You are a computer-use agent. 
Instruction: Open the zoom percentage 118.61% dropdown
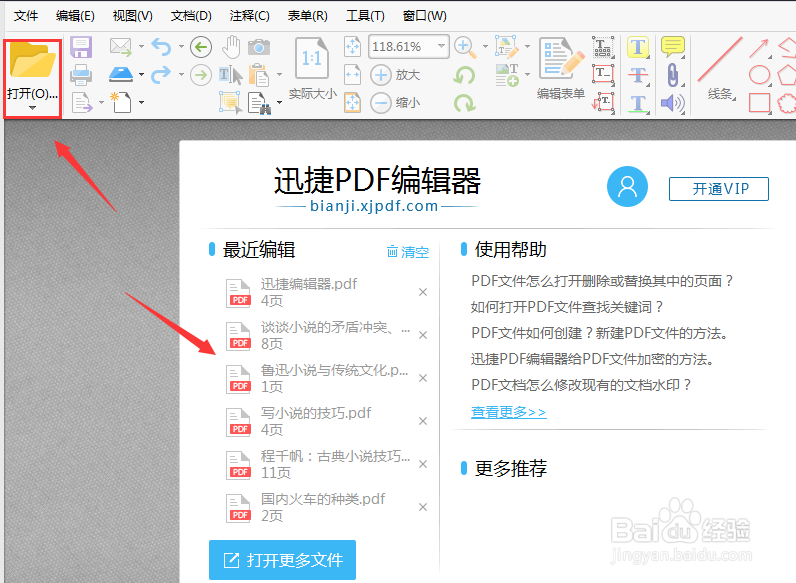[x=442, y=46]
